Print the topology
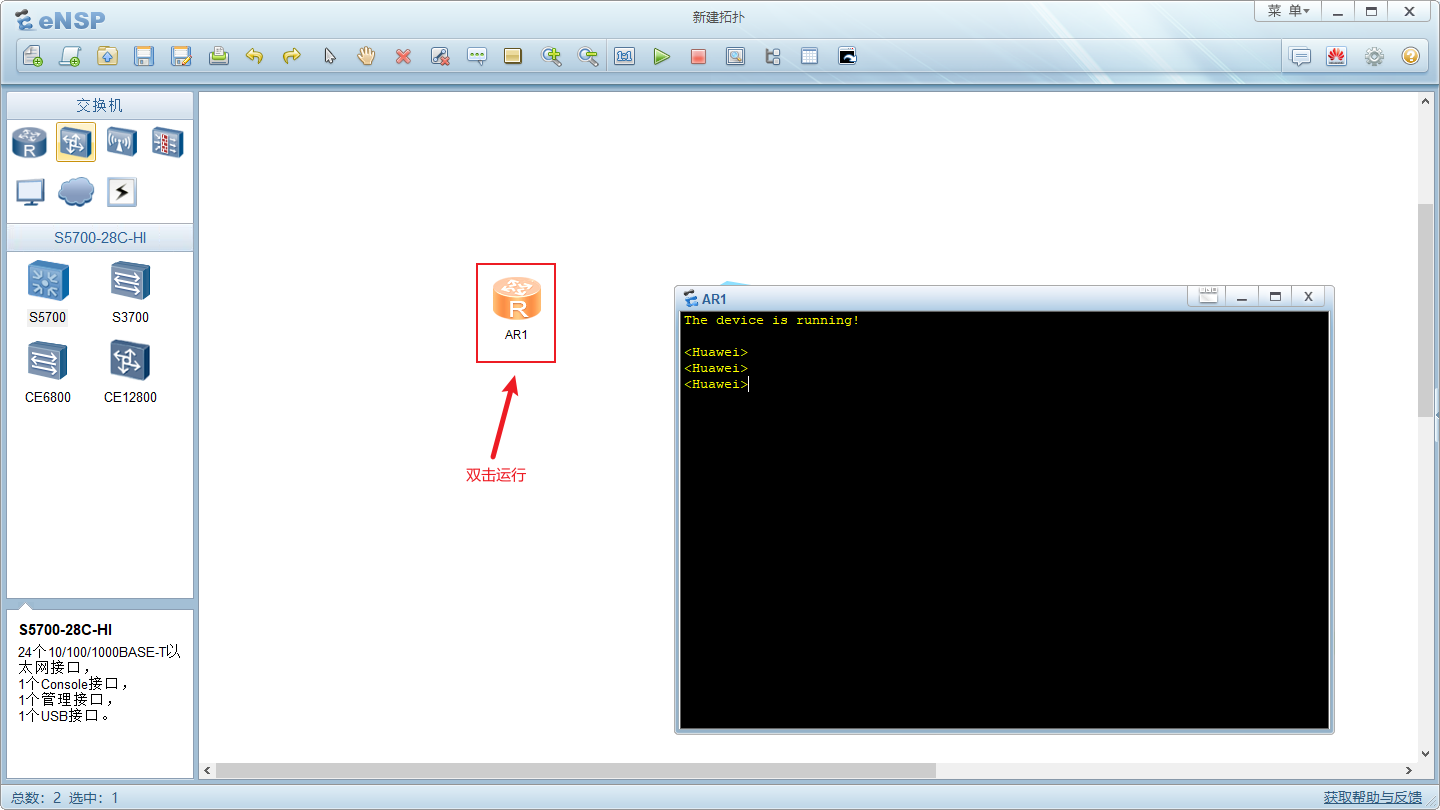The image size is (1440, 810). pos(218,56)
